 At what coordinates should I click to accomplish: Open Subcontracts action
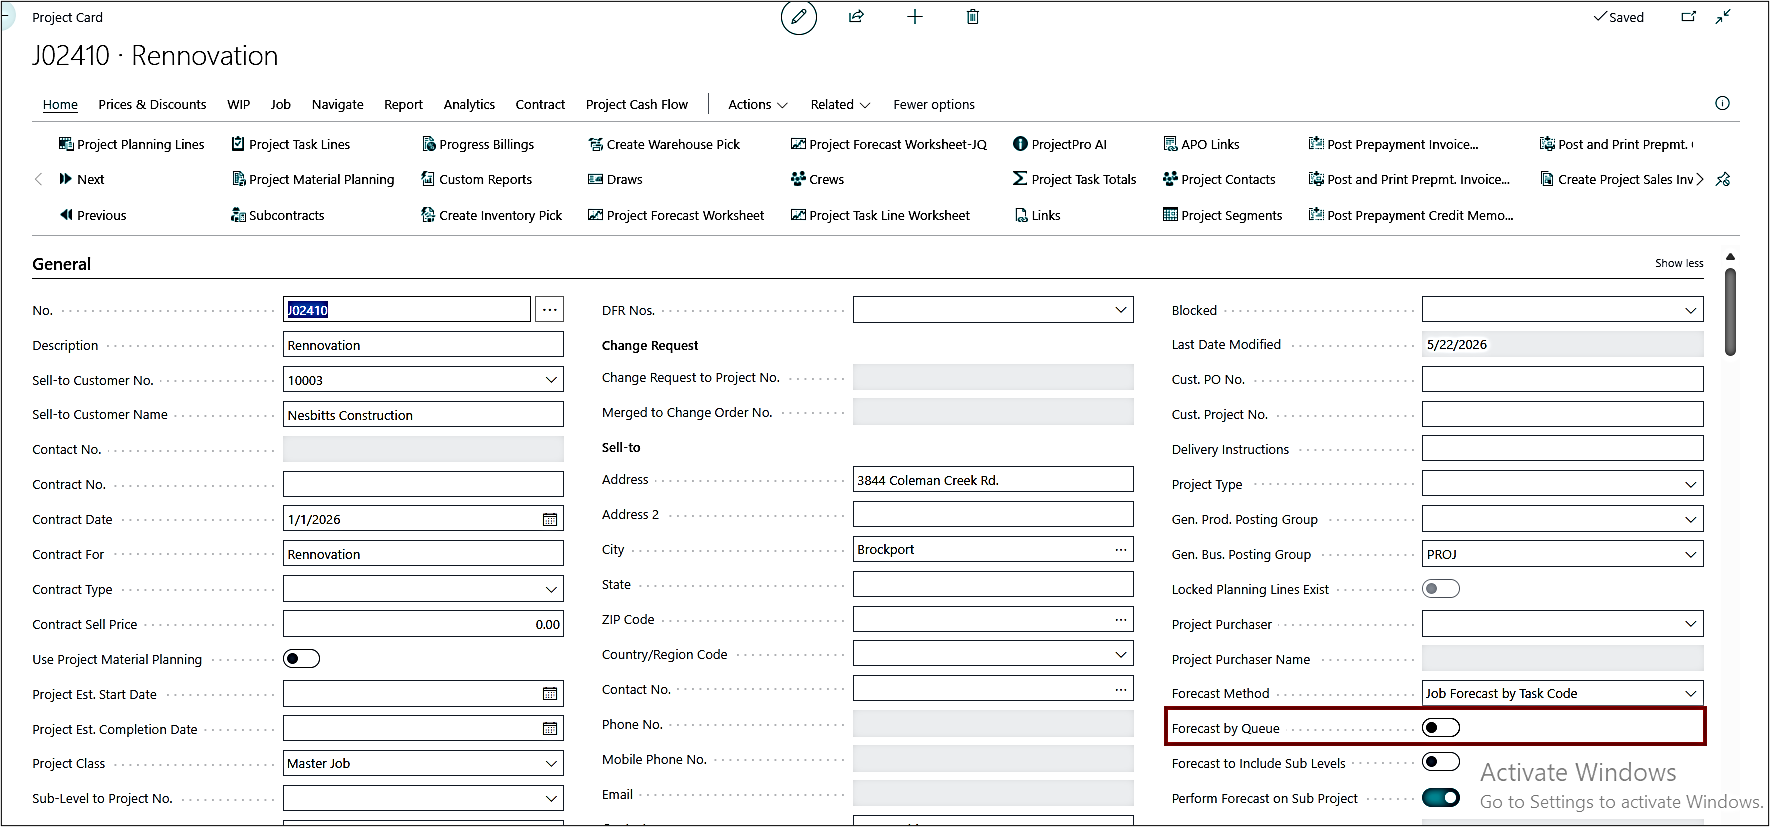click(277, 215)
